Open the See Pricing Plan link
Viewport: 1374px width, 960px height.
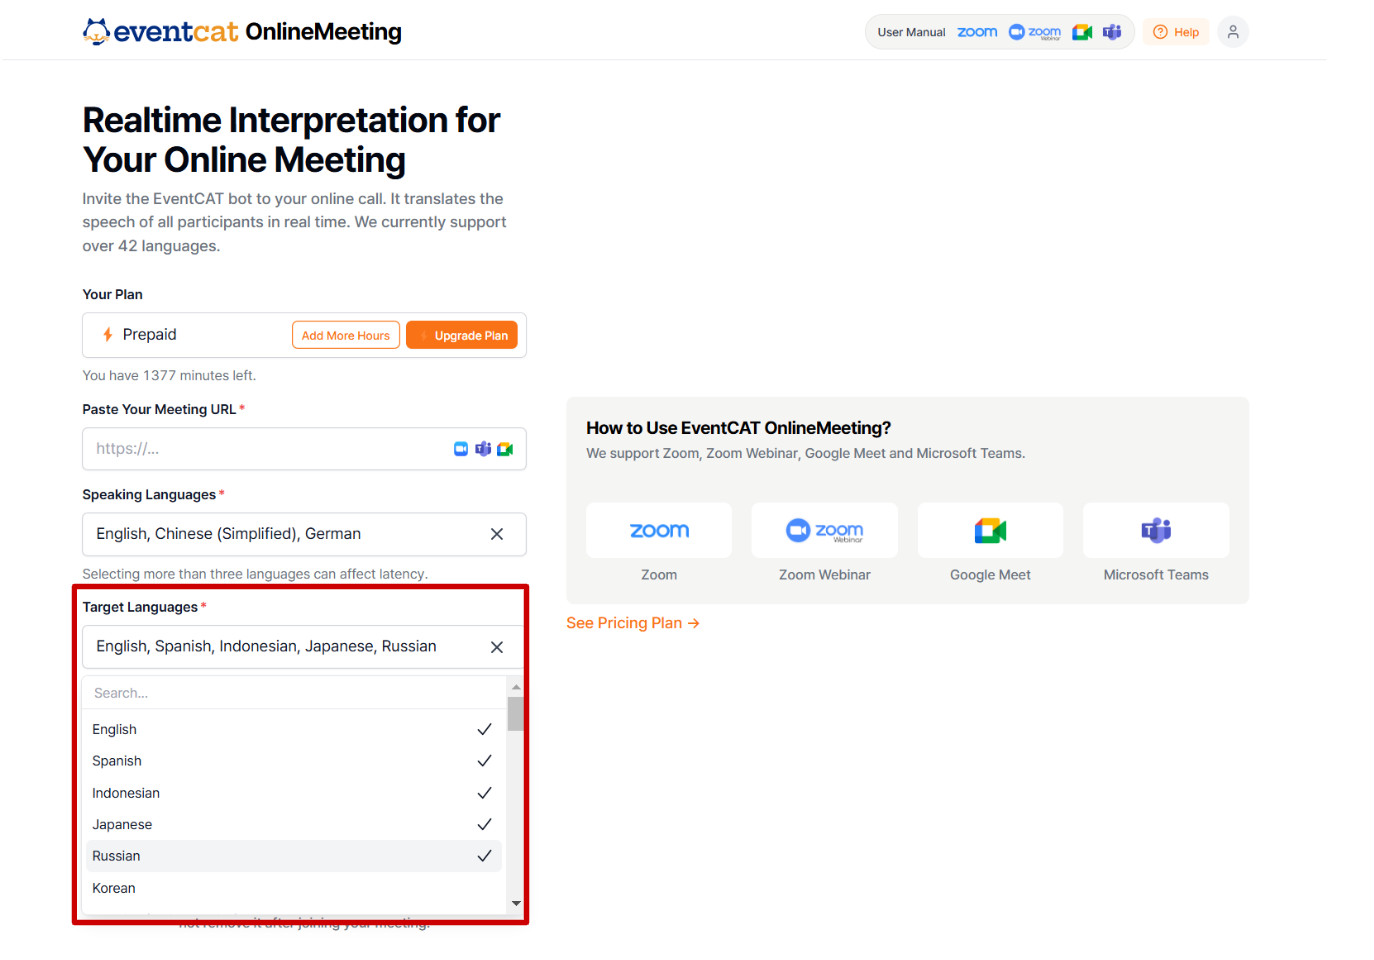(633, 623)
